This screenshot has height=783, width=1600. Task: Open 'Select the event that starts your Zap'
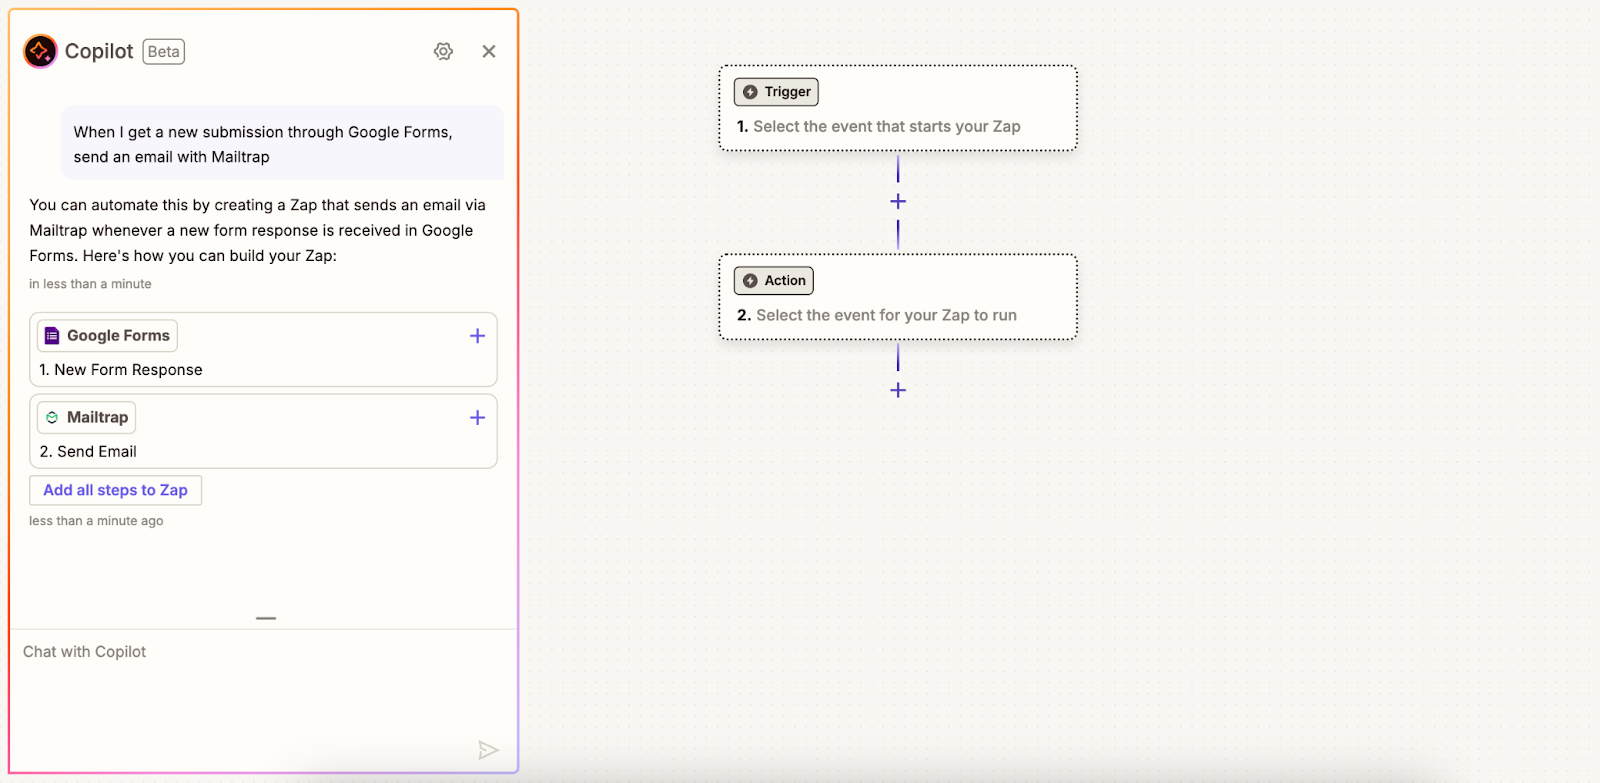coord(886,127)
